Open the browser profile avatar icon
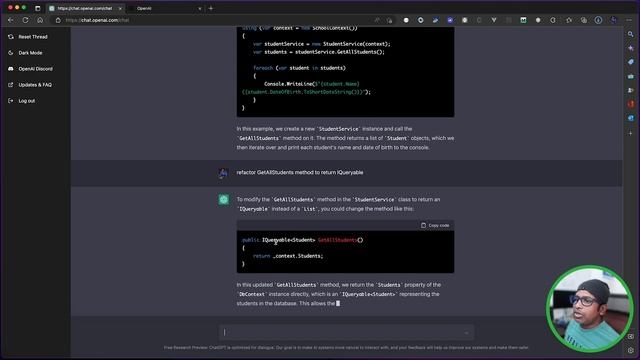 coord(613,20)
